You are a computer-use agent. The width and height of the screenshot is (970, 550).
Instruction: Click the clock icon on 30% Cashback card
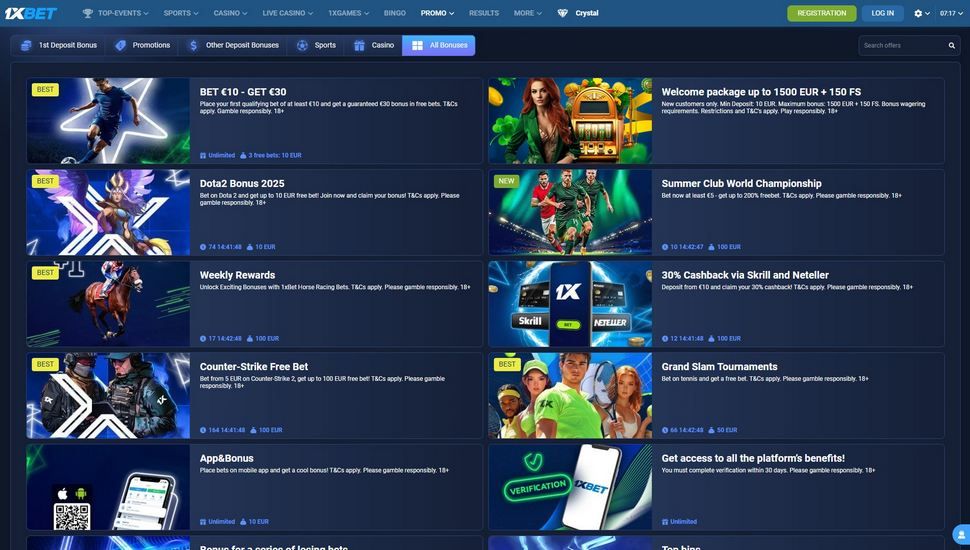click(665, 339)
